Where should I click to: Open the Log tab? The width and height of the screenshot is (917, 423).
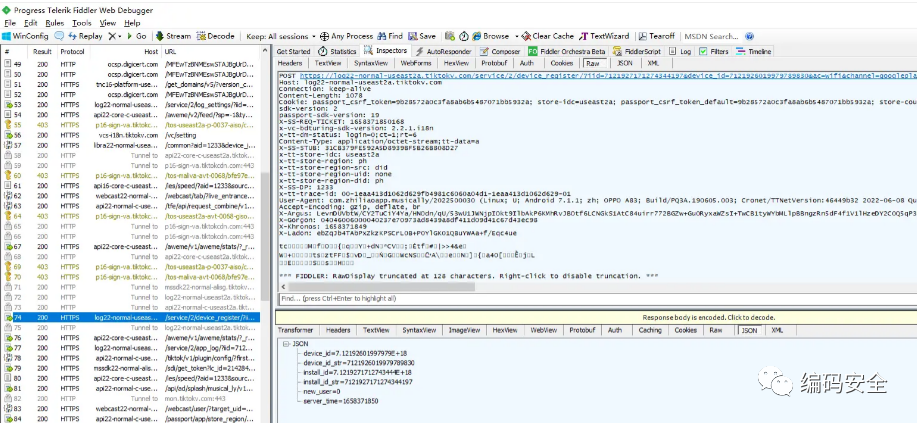(x=680, y=51)
